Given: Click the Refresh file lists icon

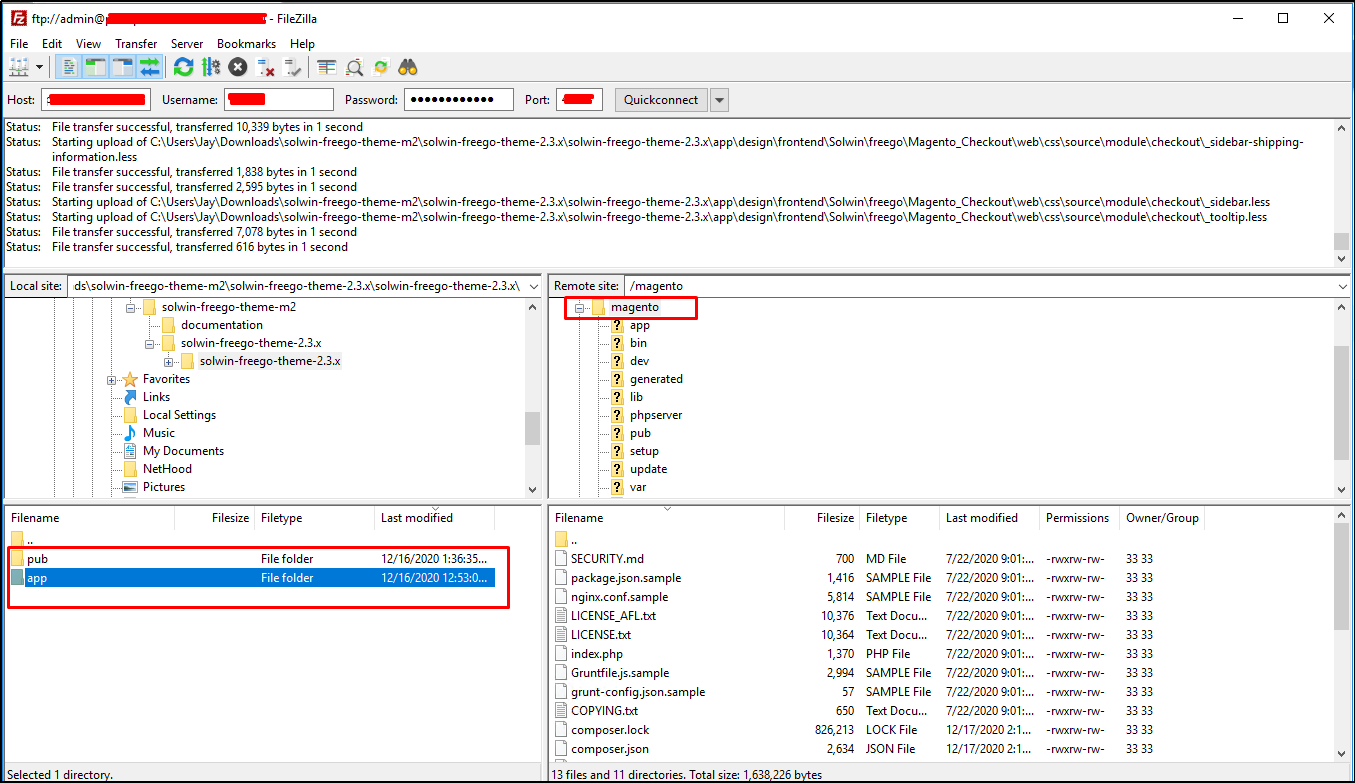Looking at the screenshot, I should (183, 67).
